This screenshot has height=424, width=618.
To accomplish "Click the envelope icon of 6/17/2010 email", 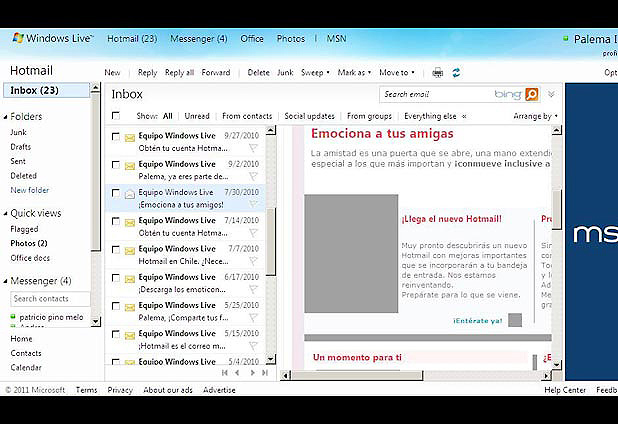I will pyautogui.click(x=130, y=279).
